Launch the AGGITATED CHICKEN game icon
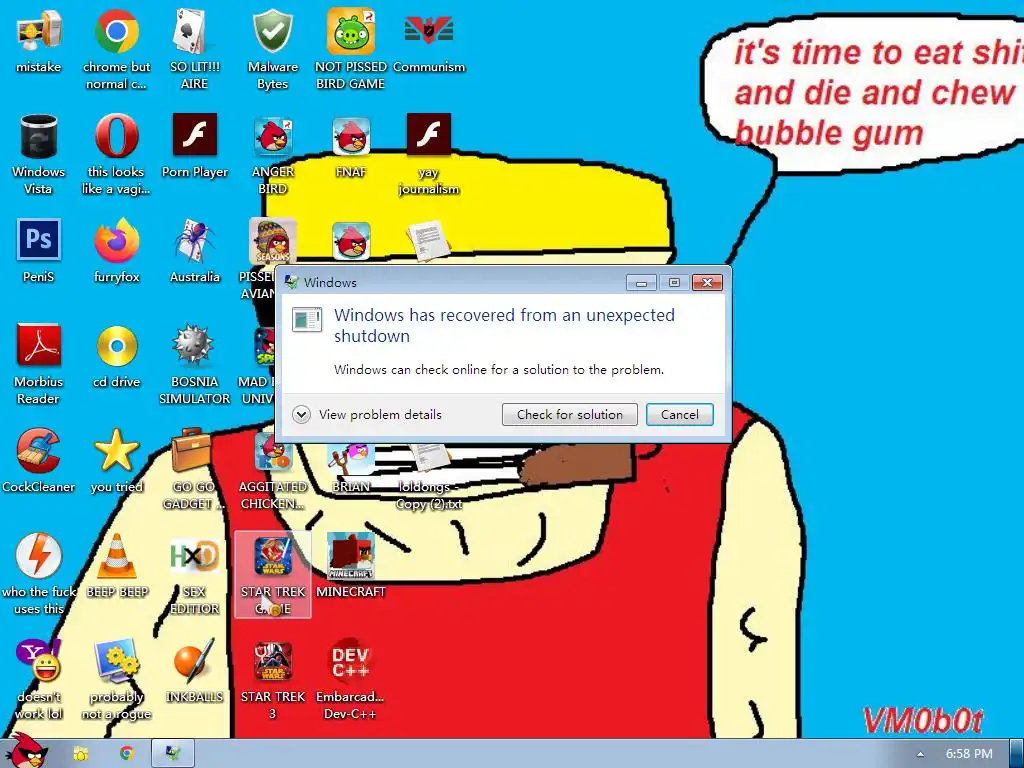The height and width of the screenshot is (768, 1024). pyautogui.click(x=273, y=477)
